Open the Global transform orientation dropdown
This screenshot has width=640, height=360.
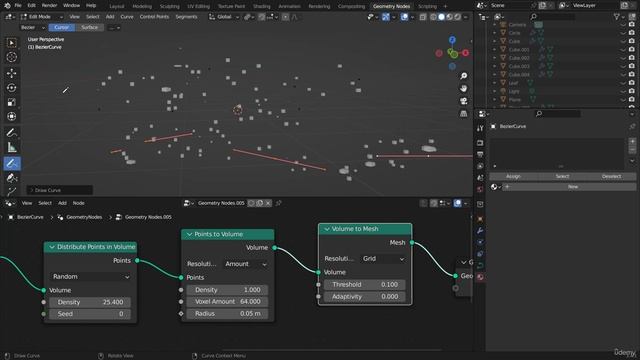pos(224,17)
